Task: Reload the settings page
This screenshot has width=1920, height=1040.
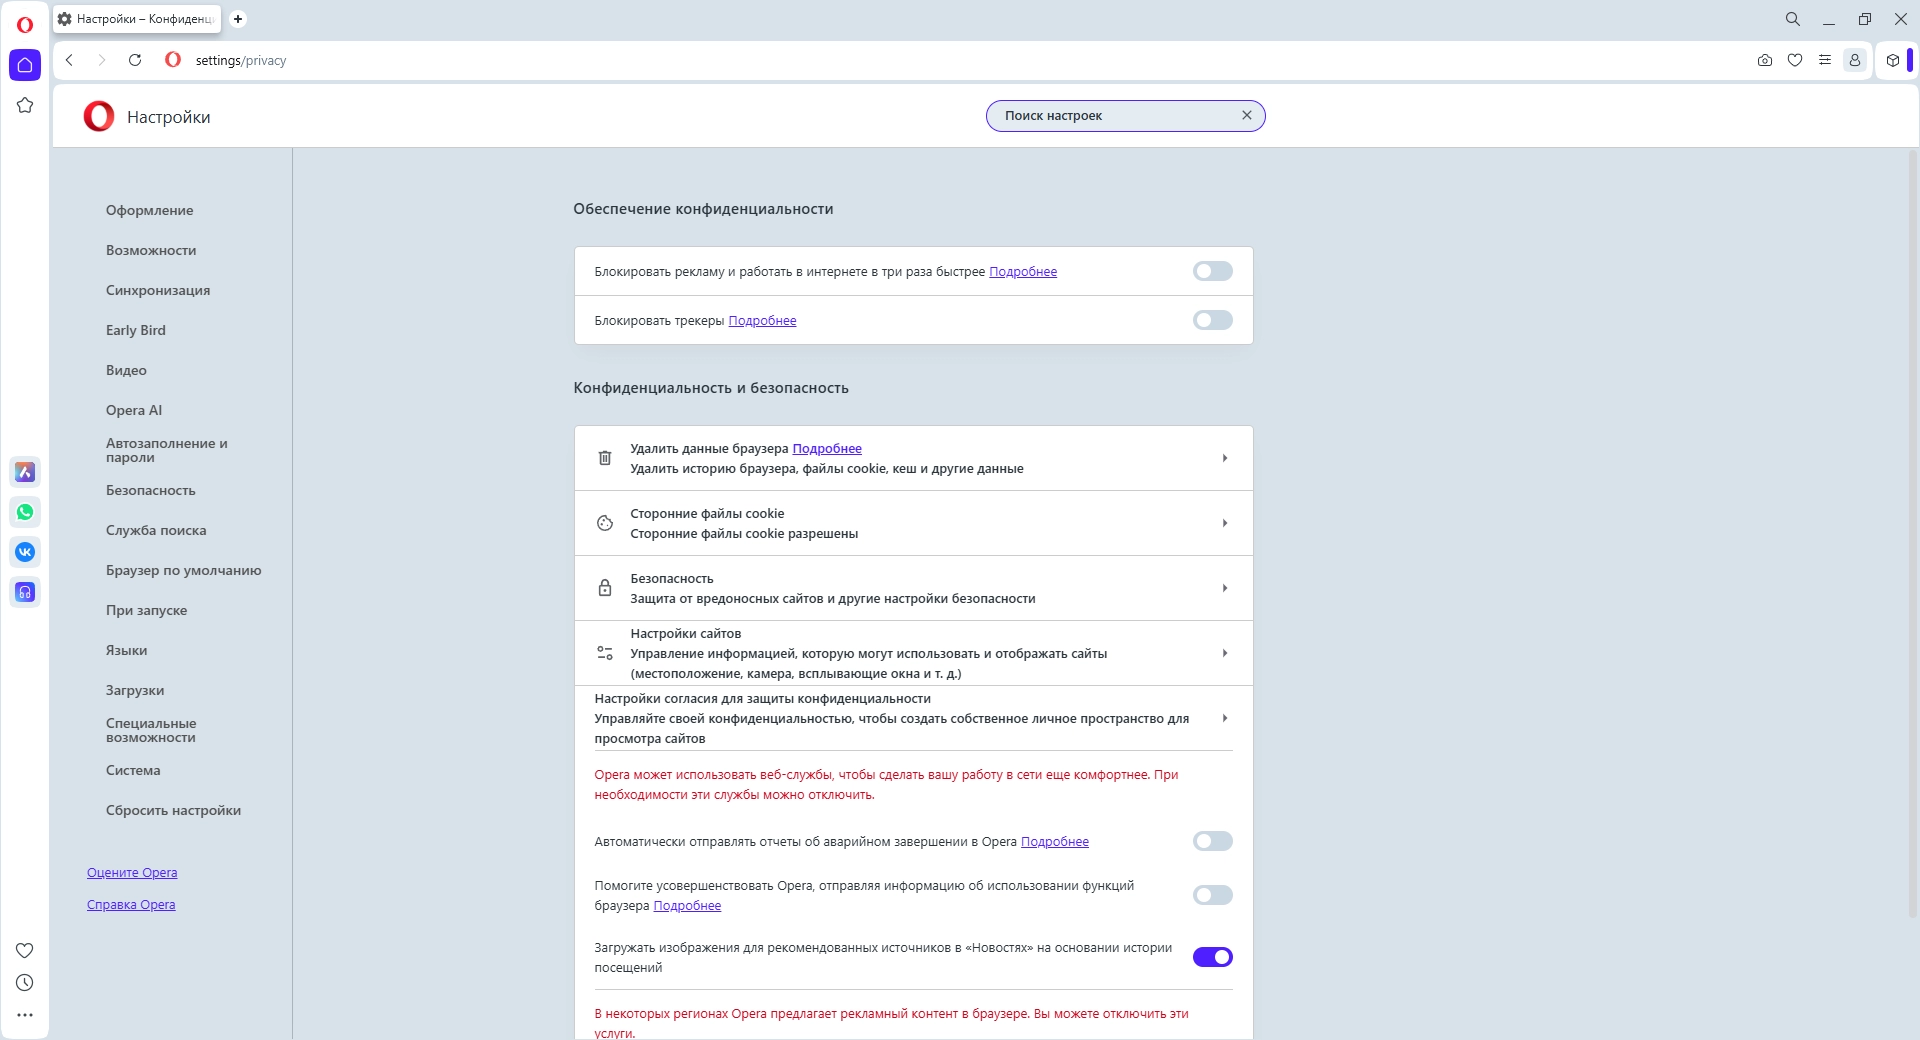Action: tap(135, 60)
